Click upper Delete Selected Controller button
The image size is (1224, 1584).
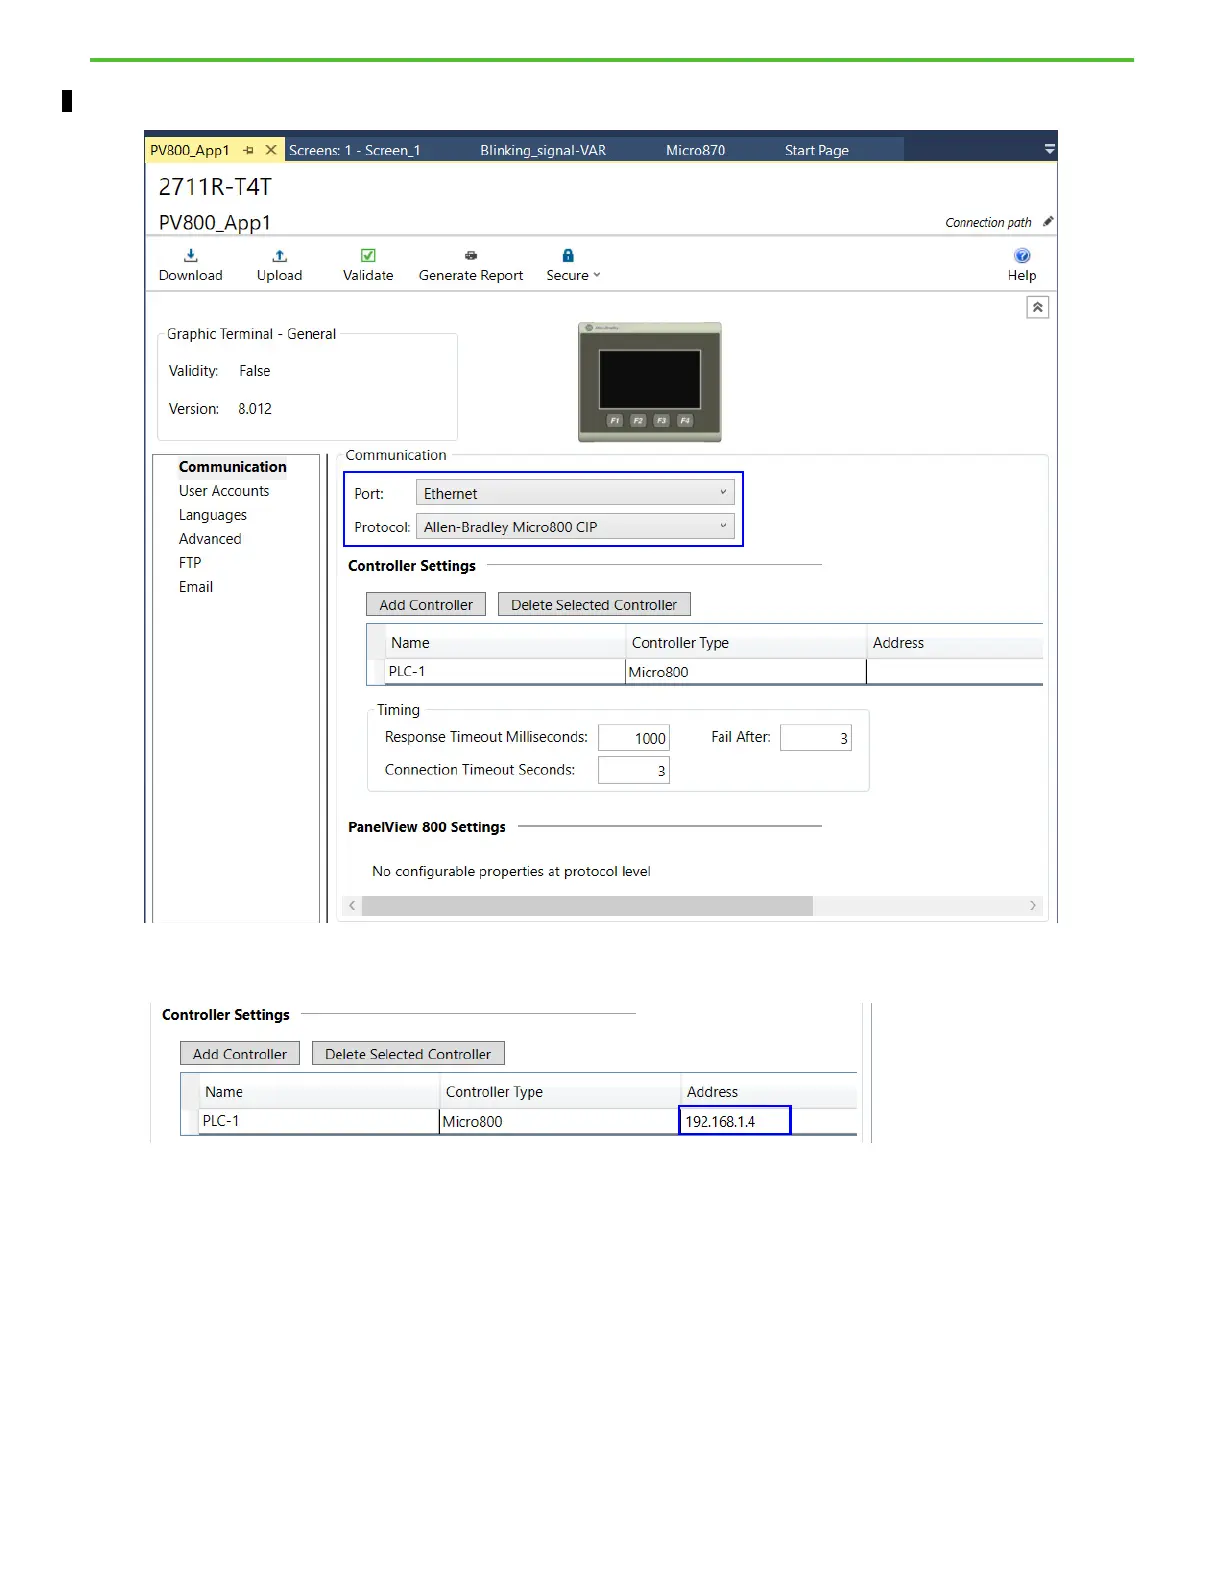click(x=594, y=605)
